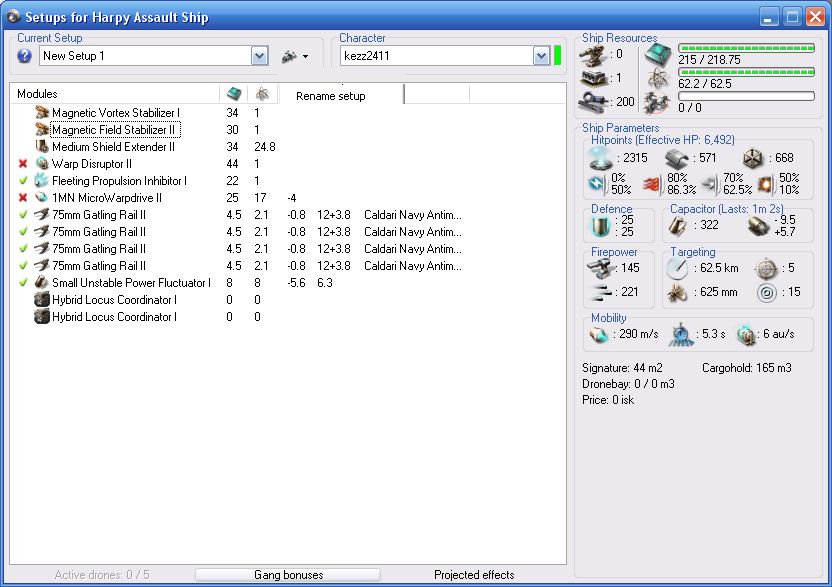Click the blue help question mark icon
The height and width of the screenshot is (587, 832).
tap(24, 56)
